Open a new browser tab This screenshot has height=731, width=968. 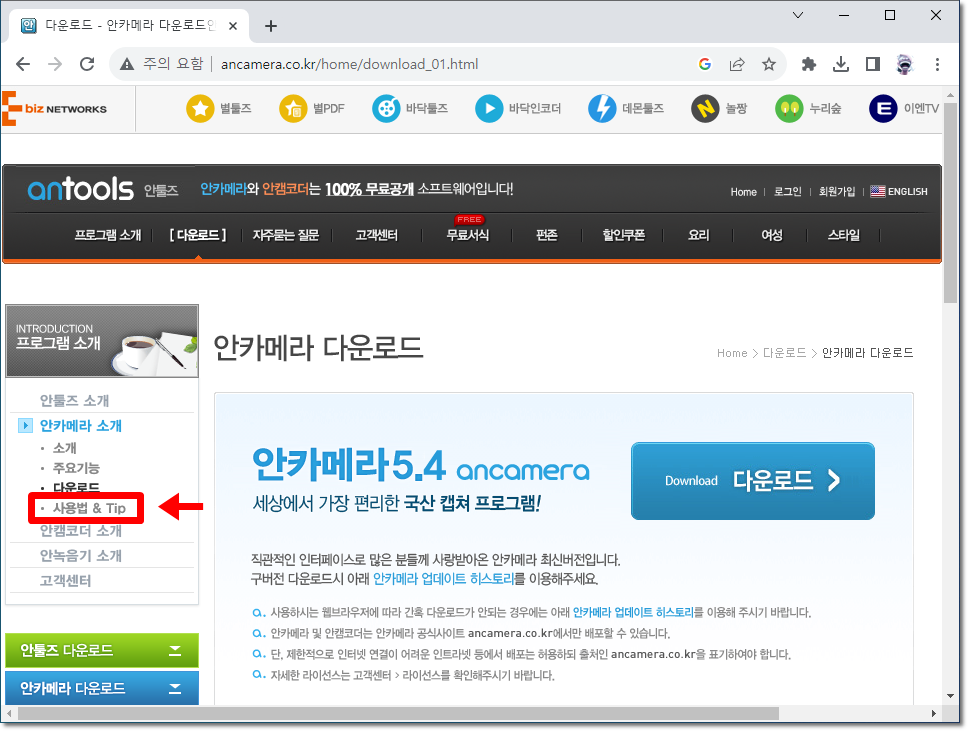tap(270, 26)
